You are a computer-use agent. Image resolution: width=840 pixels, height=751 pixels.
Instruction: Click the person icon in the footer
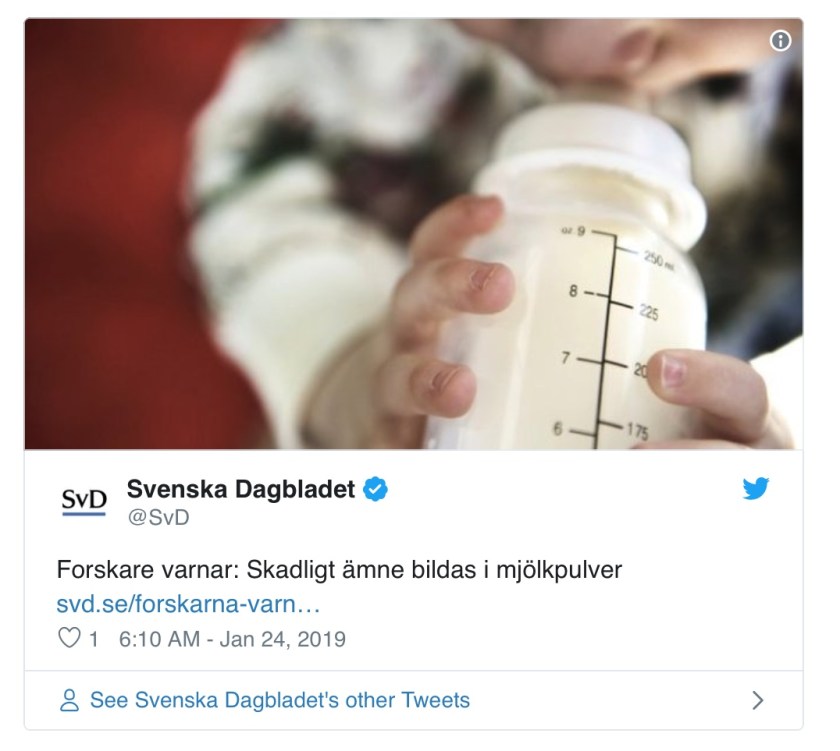point(69,700)
